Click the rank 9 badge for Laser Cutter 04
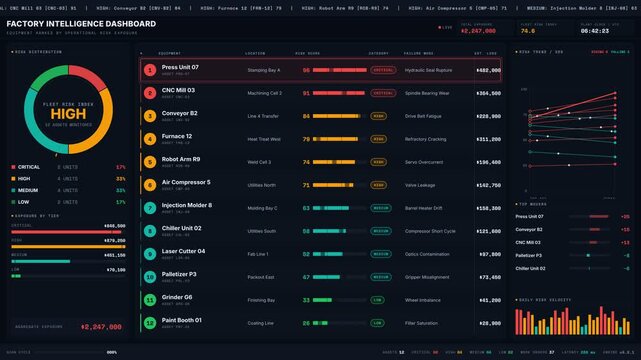Viewport: 641px width, 360px height. tap(150, 254)
